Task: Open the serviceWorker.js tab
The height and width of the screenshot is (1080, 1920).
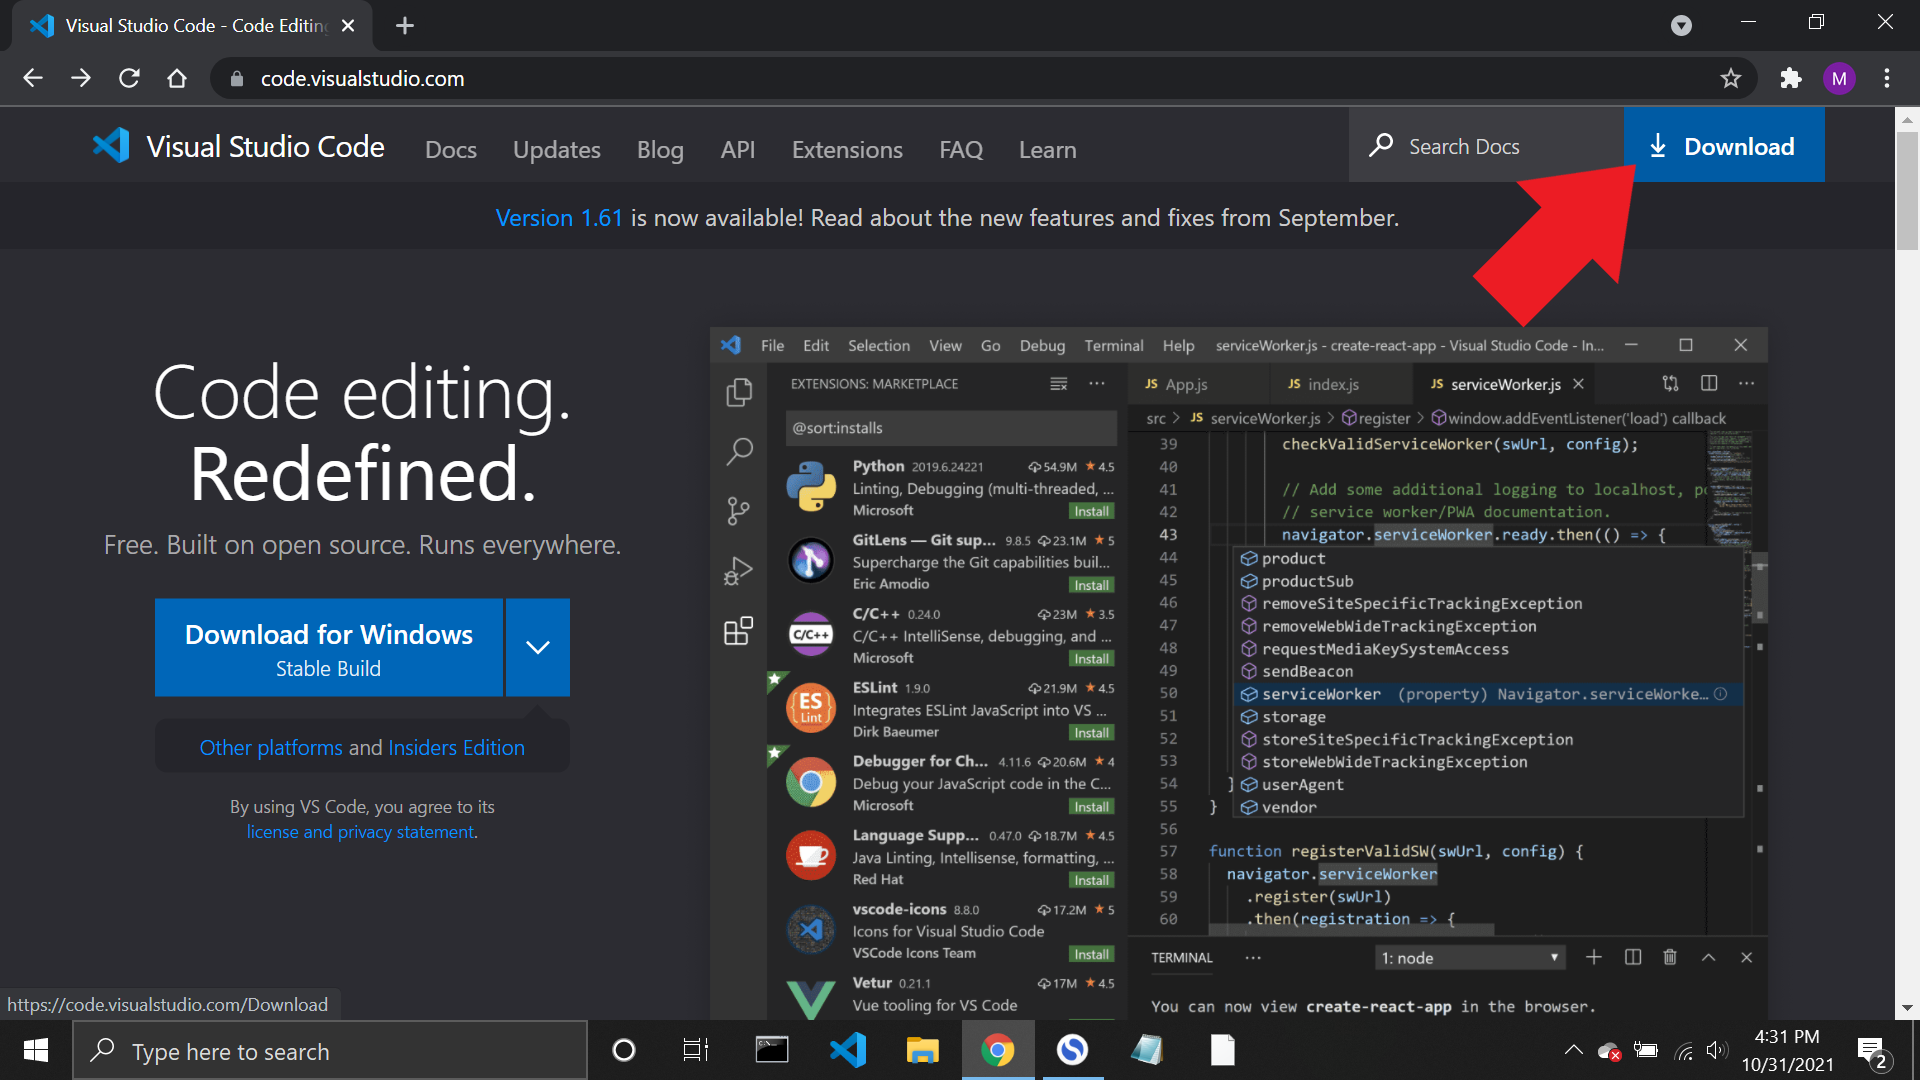Action: (x=1503, y=384)
